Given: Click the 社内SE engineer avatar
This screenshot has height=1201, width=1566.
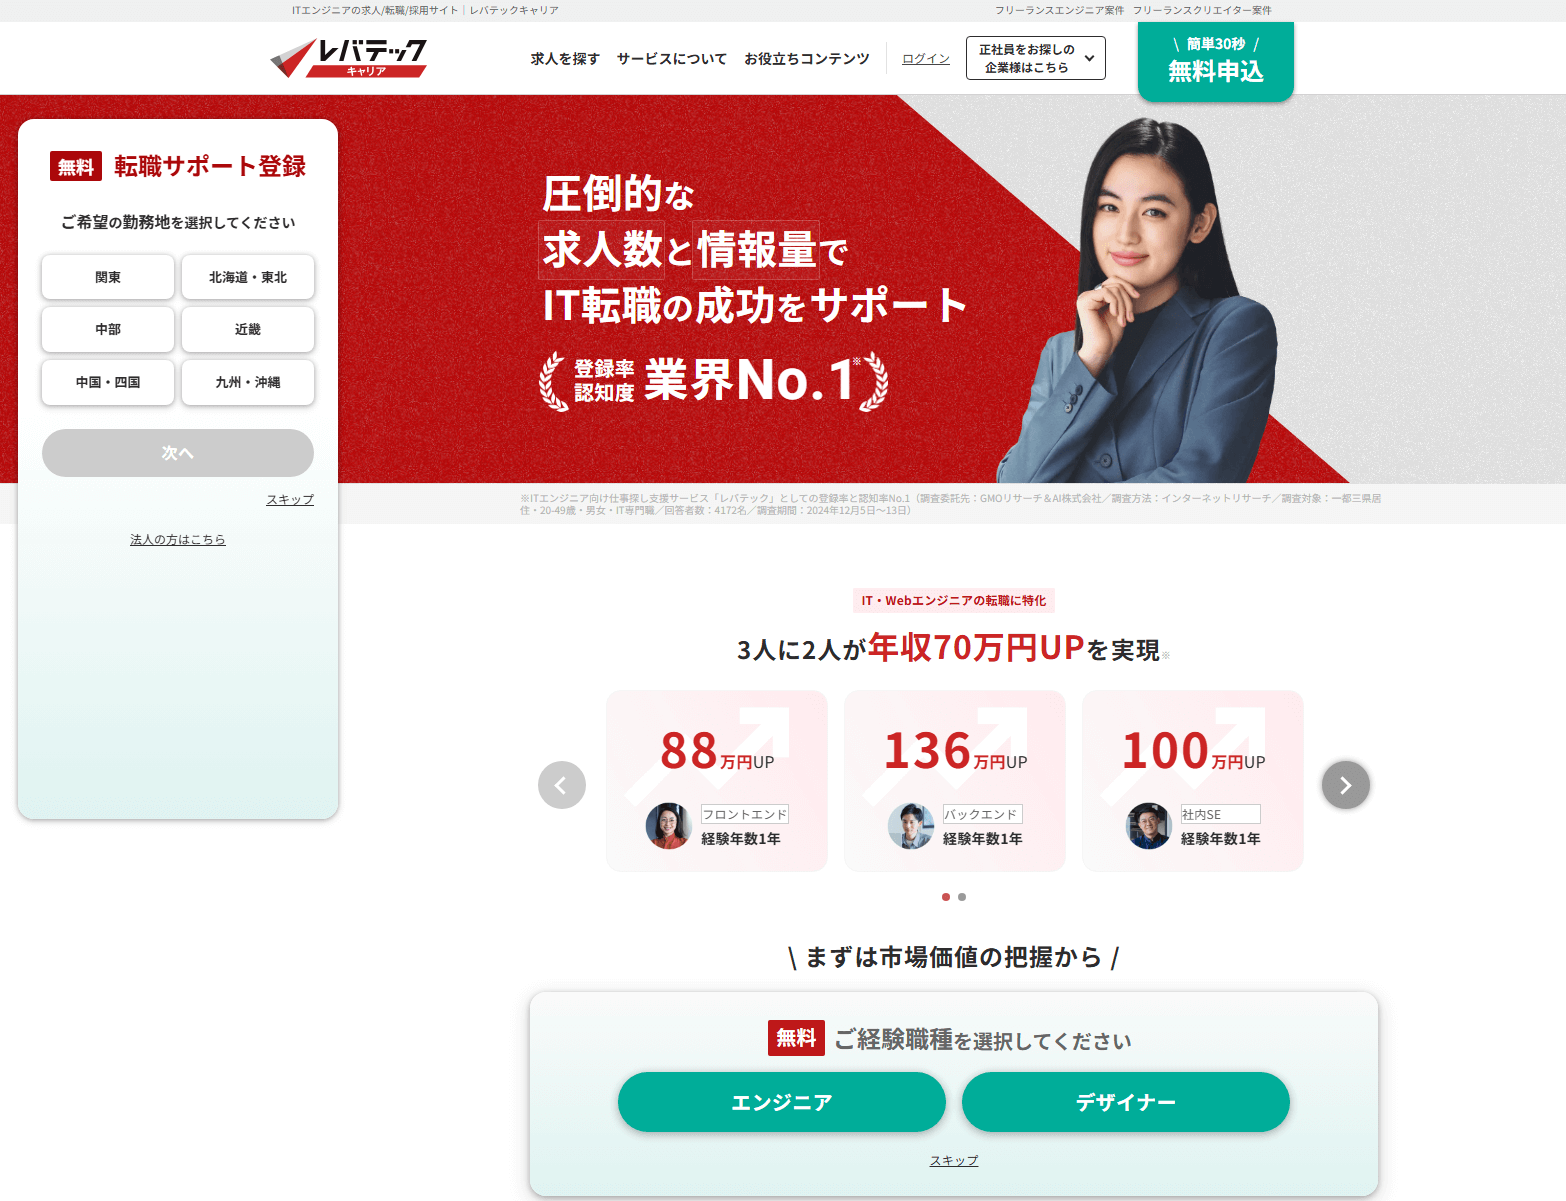Looking at the screenshot, I should pos(1149,826).
